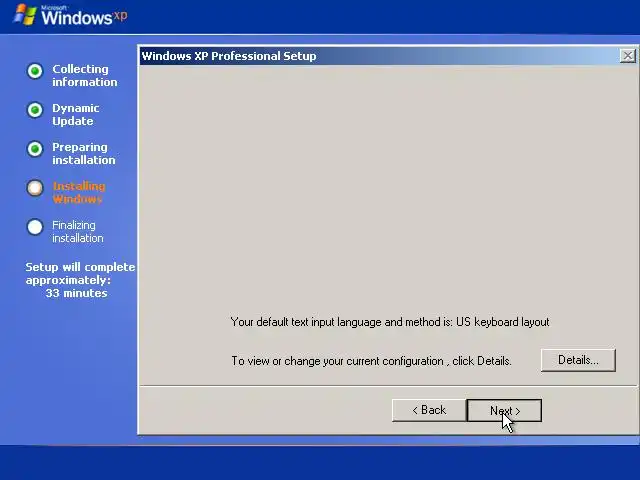
Task: Click the Next button
Action: [504, 410]
